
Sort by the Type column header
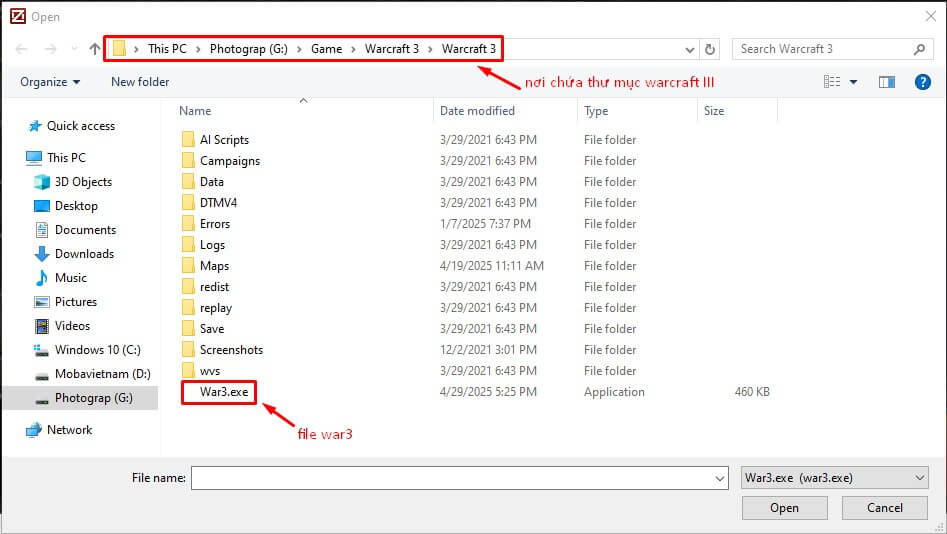(x=596, y=111)
